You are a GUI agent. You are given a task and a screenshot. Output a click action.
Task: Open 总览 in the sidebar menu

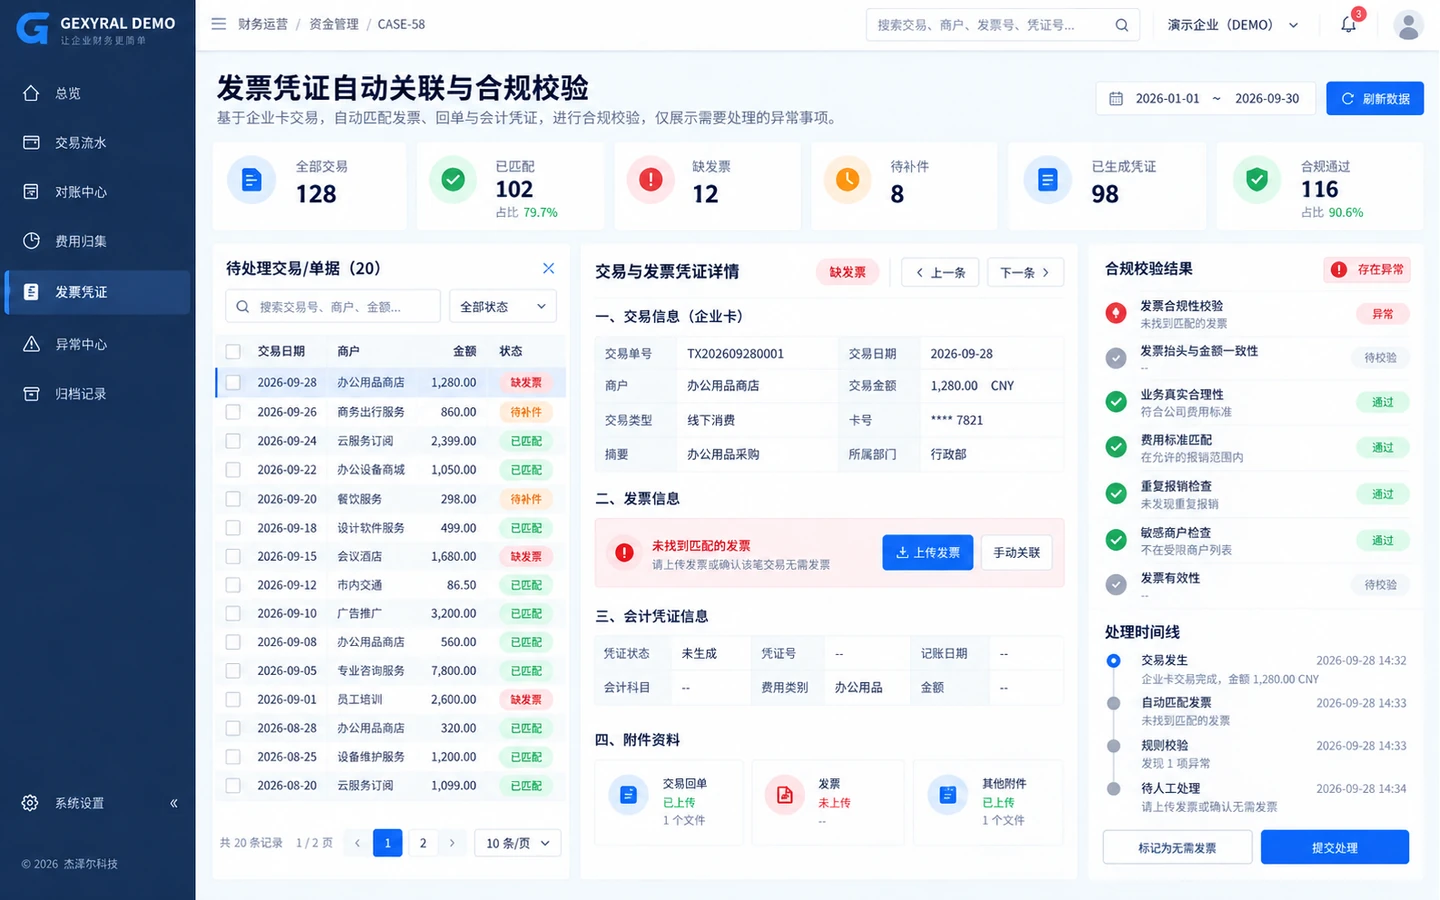97,93
